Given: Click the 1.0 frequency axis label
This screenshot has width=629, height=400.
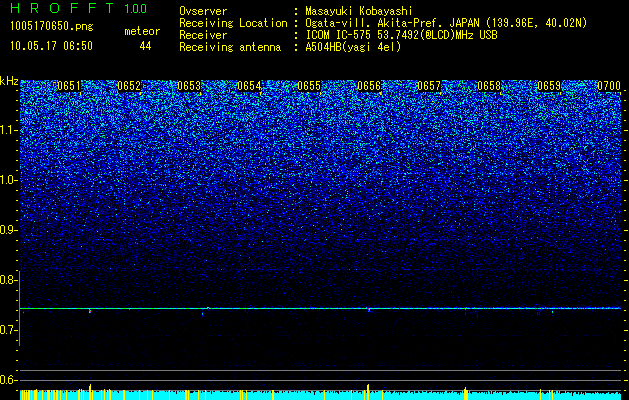Looking at the screenshot, I should (x=8, y=180).
